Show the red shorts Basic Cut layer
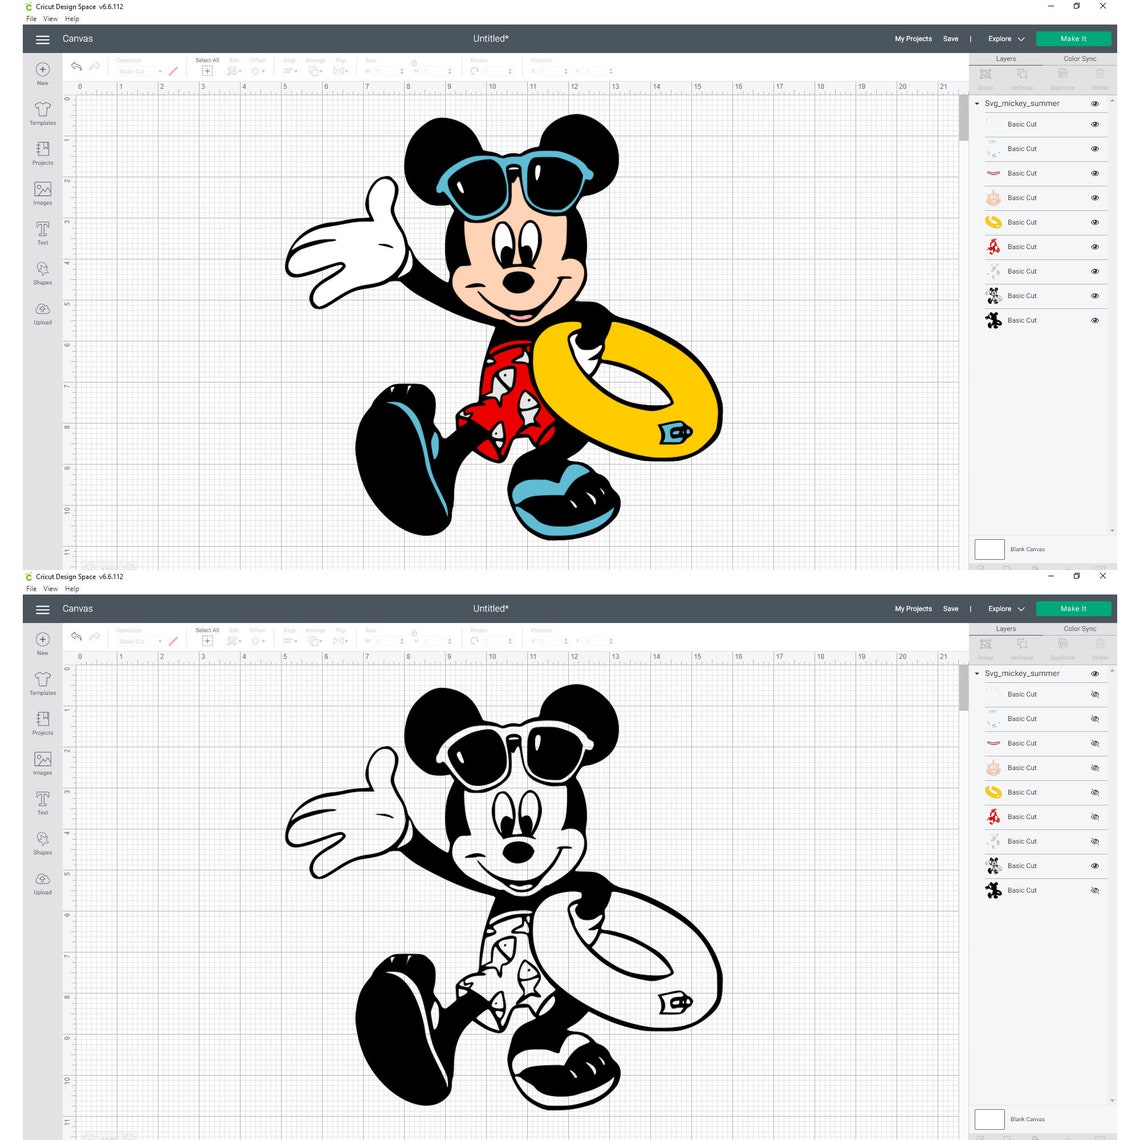Viewport: 1140px width, 1140px height. pyautogui.click(x=1095, y=817)
